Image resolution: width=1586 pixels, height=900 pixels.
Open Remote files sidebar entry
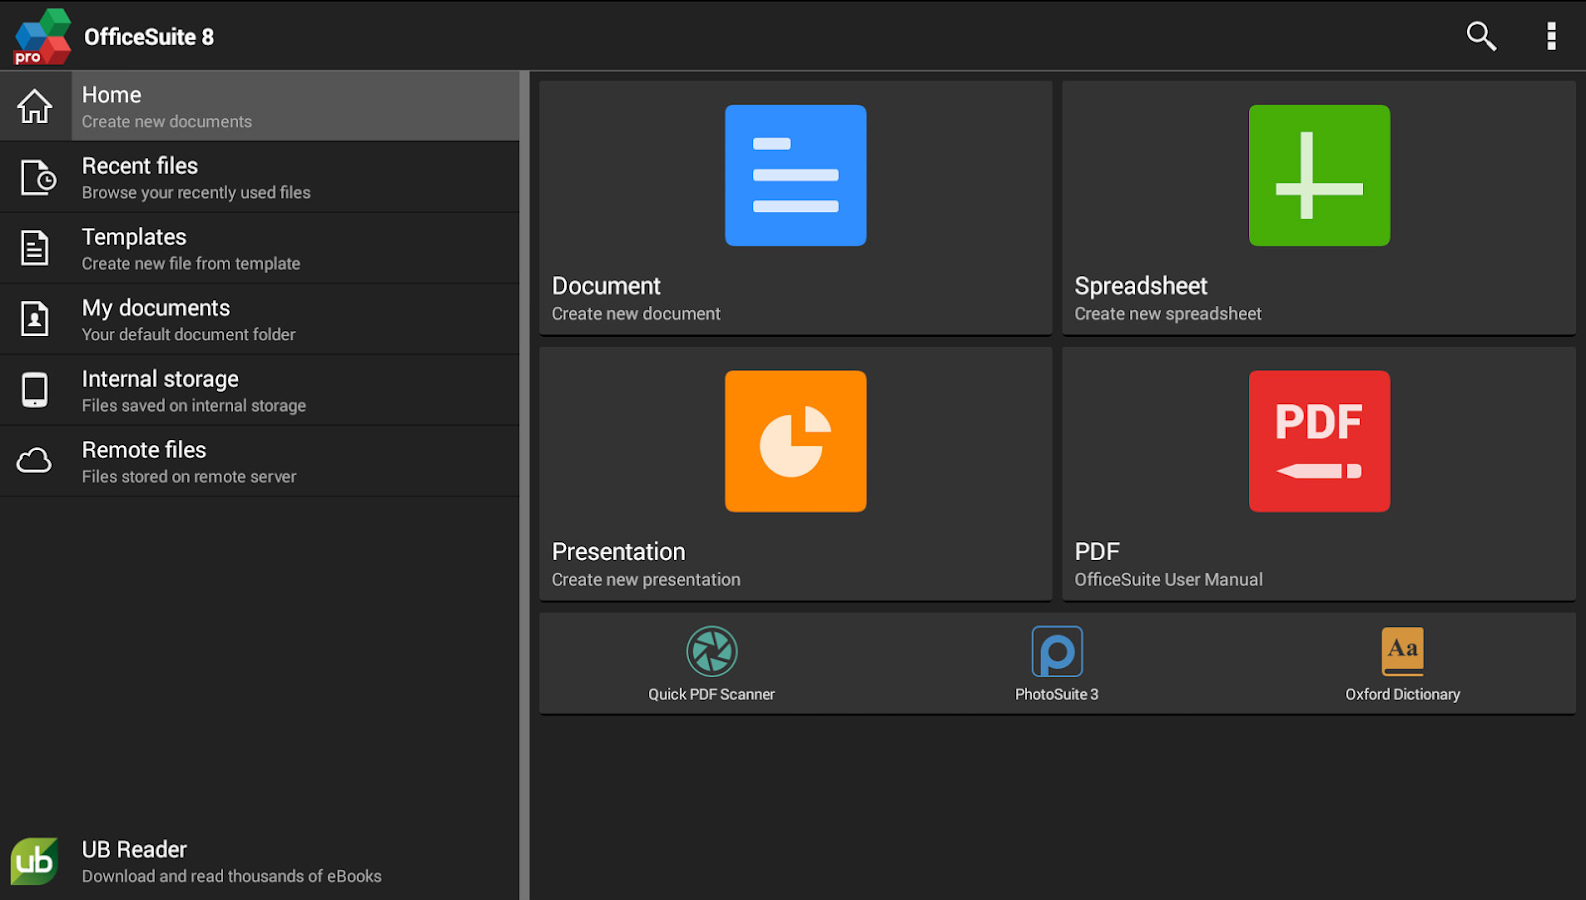coord(260,461)
